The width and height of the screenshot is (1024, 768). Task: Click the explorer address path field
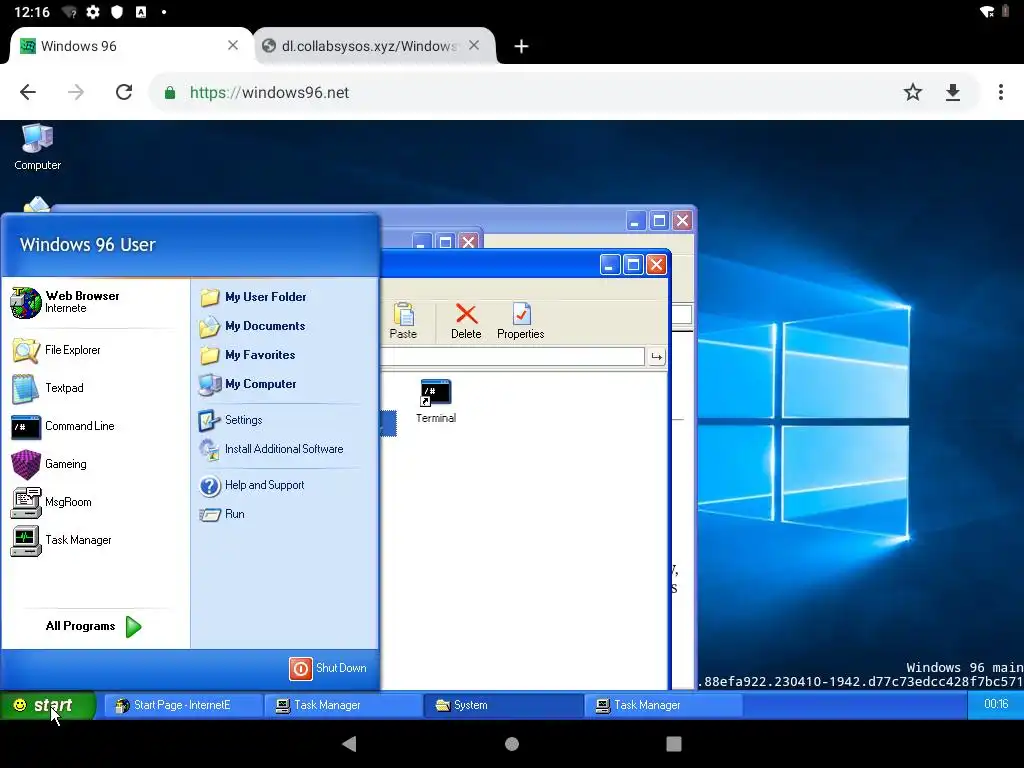click(513, 357)
